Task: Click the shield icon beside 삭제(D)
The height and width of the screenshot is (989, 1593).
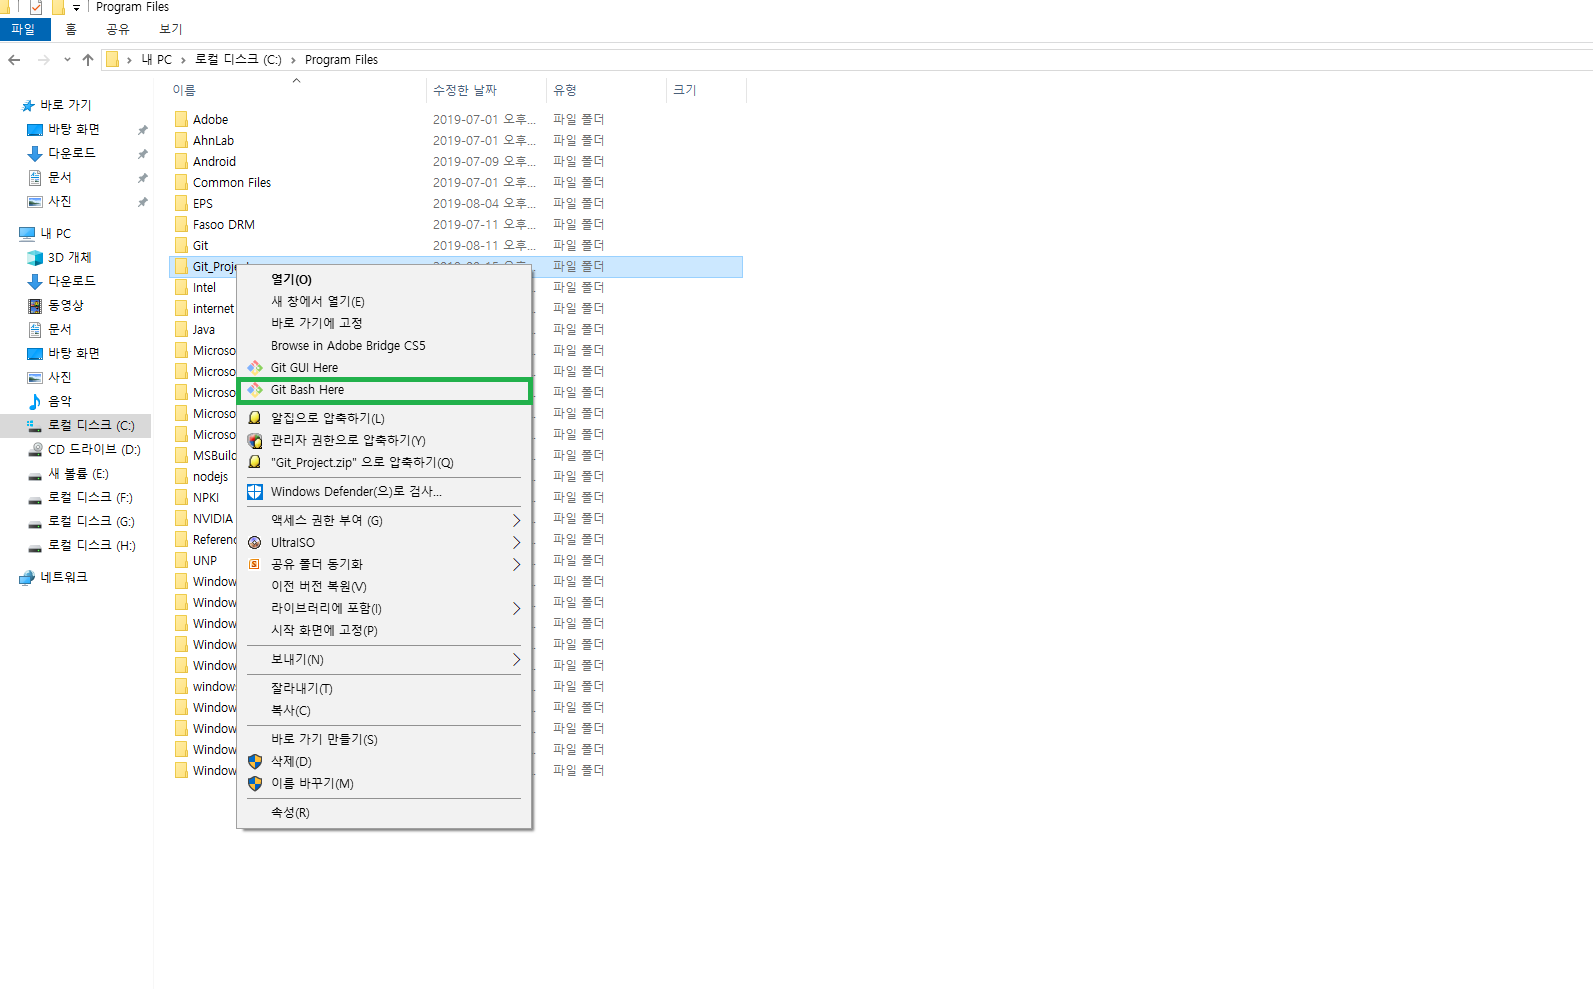Action: (x=255, y=762)
